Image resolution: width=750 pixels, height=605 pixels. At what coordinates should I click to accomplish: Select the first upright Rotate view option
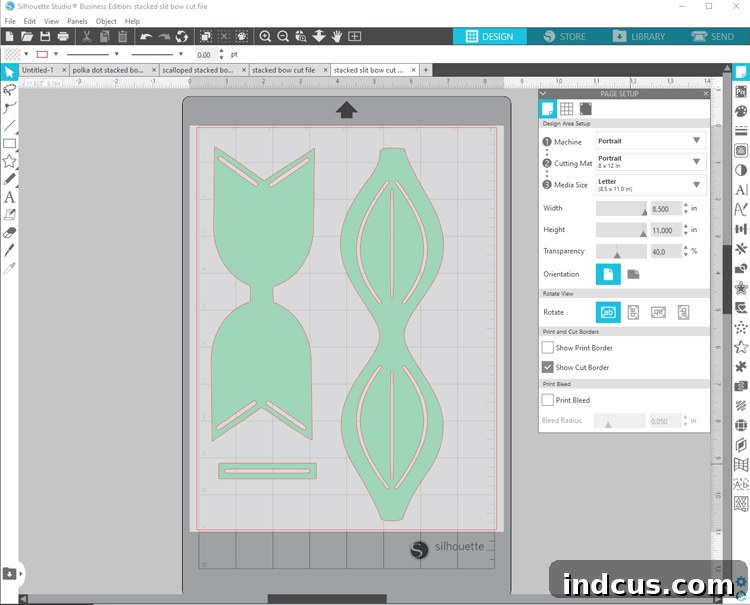point(608,312)
